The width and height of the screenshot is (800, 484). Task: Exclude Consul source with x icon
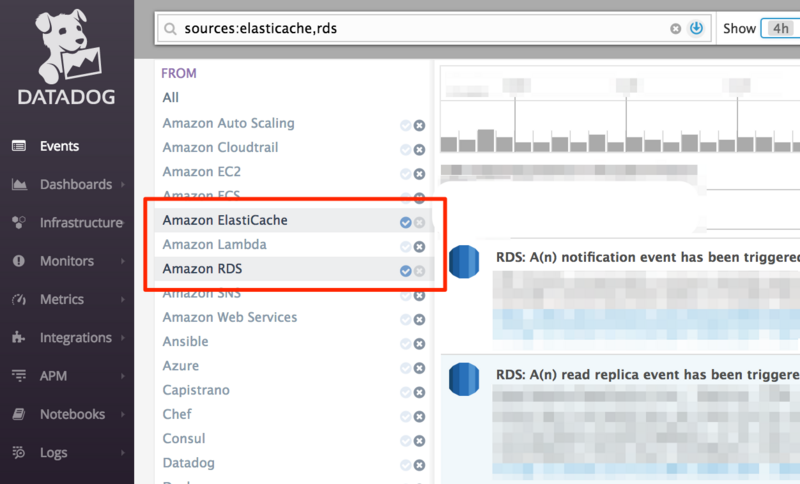419,441
